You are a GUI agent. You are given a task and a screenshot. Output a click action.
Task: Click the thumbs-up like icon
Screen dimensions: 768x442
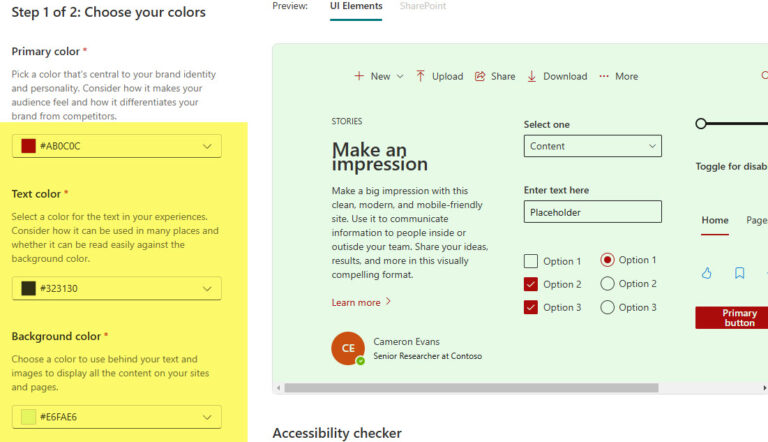(x=706, y=273)
